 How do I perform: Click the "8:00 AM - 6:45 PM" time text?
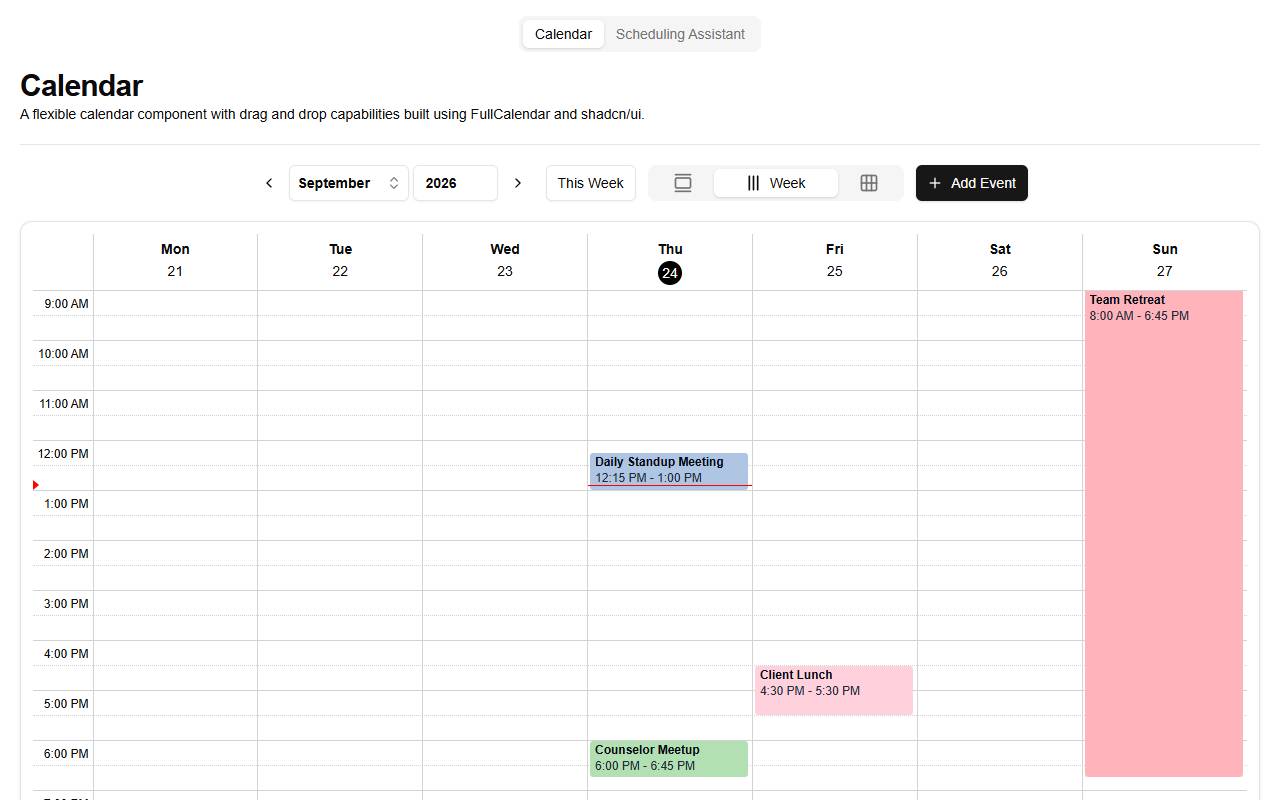pyautogui.click(x=1139, y=316)
